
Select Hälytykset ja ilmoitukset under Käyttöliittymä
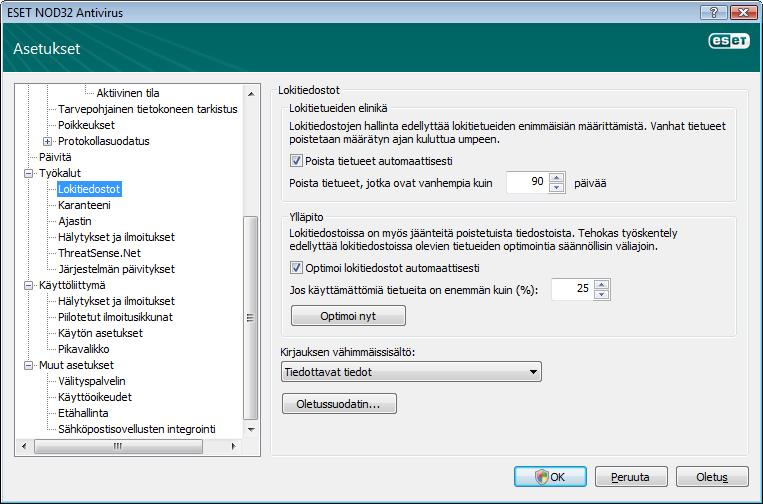click(x=116, y=301)
